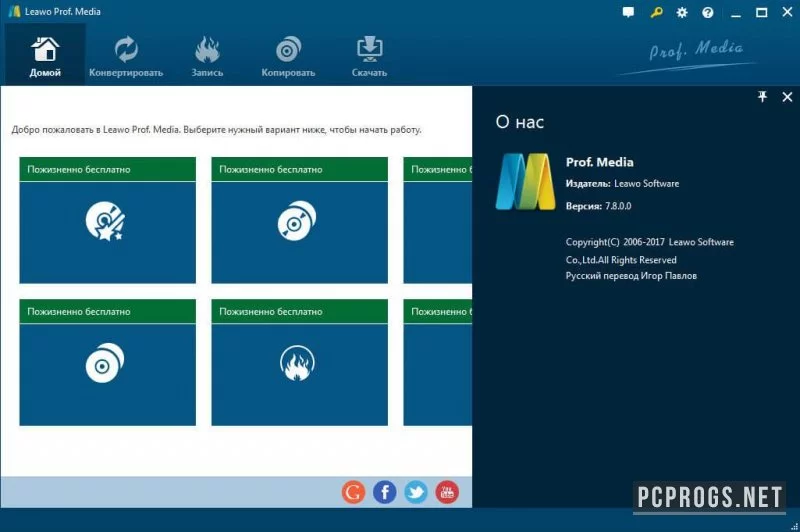Click the Leawo app icon in title bar

click(14, 11)
